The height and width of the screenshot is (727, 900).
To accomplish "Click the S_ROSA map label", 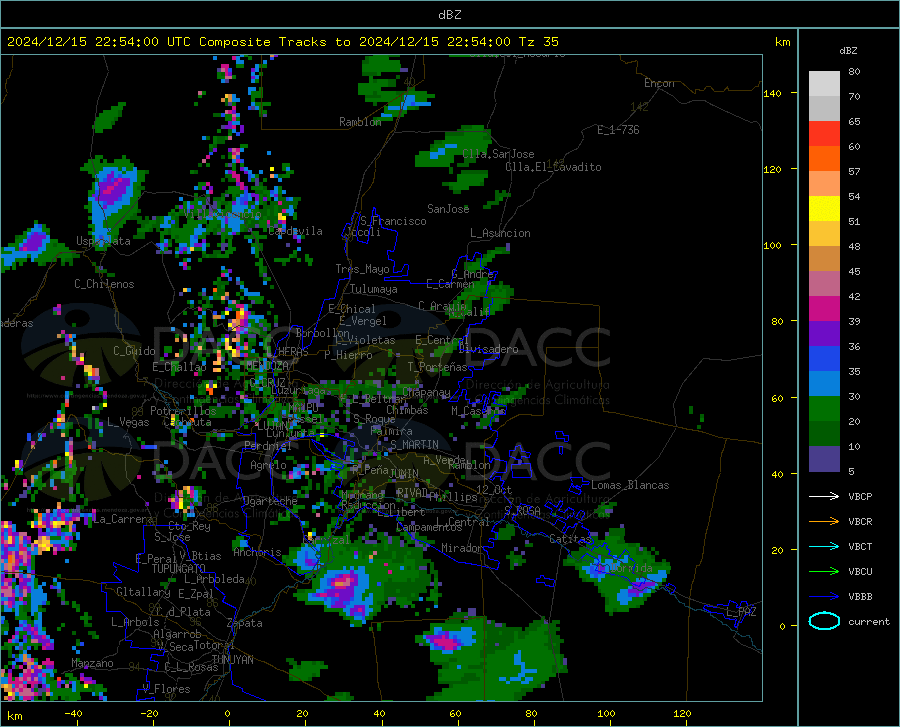I will tap(522, 510).
